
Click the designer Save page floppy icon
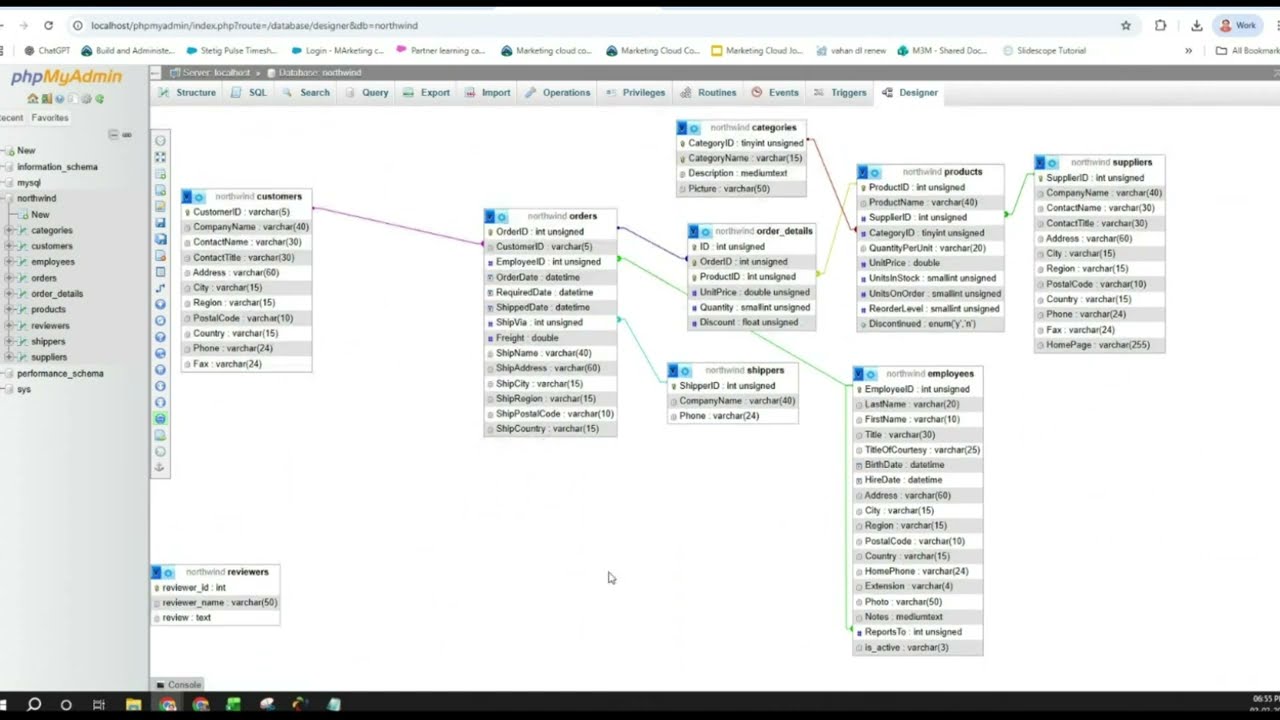pyautogui.click(x=160, y=223)
